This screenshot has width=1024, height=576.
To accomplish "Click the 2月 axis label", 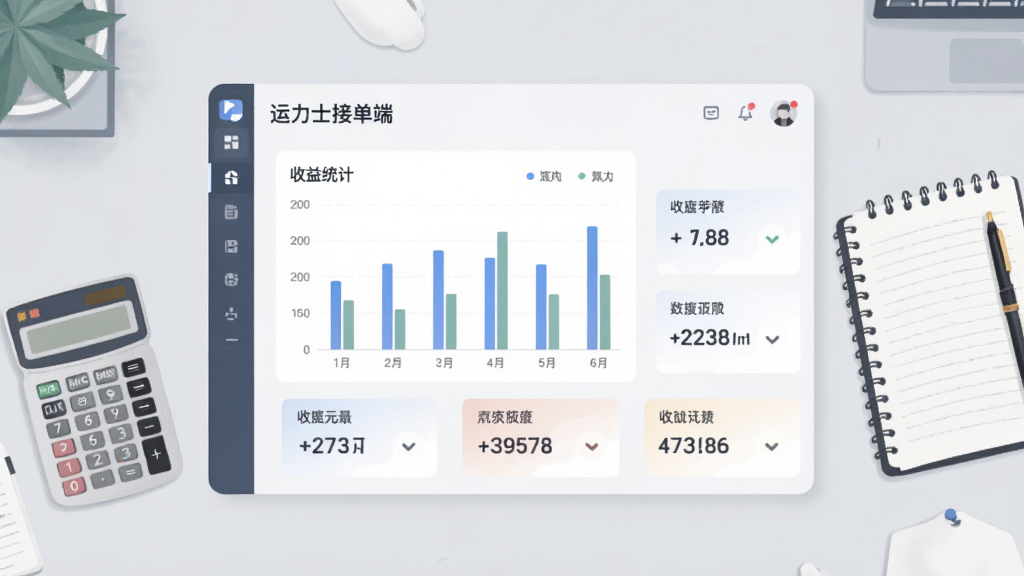I will 392,363.
